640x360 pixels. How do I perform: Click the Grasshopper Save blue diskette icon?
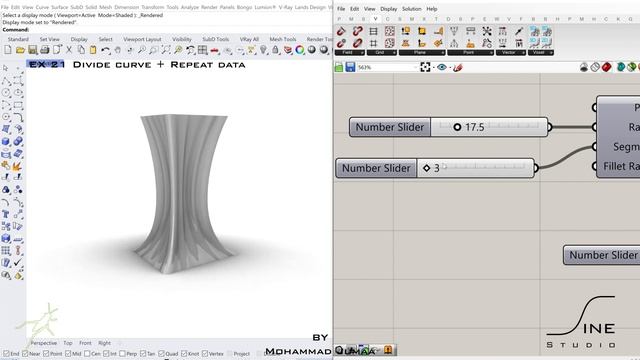350,67
